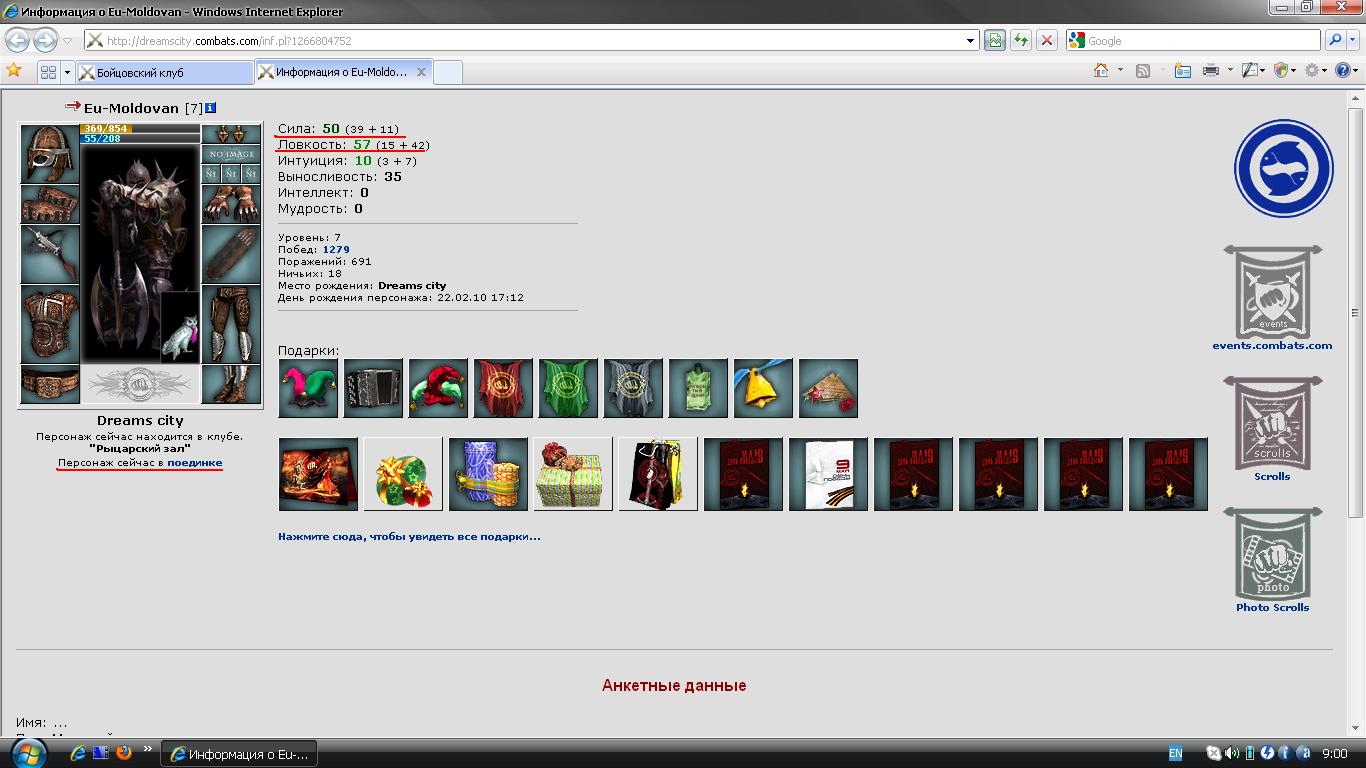Open the Scrolls banner link

(1272, 429)
